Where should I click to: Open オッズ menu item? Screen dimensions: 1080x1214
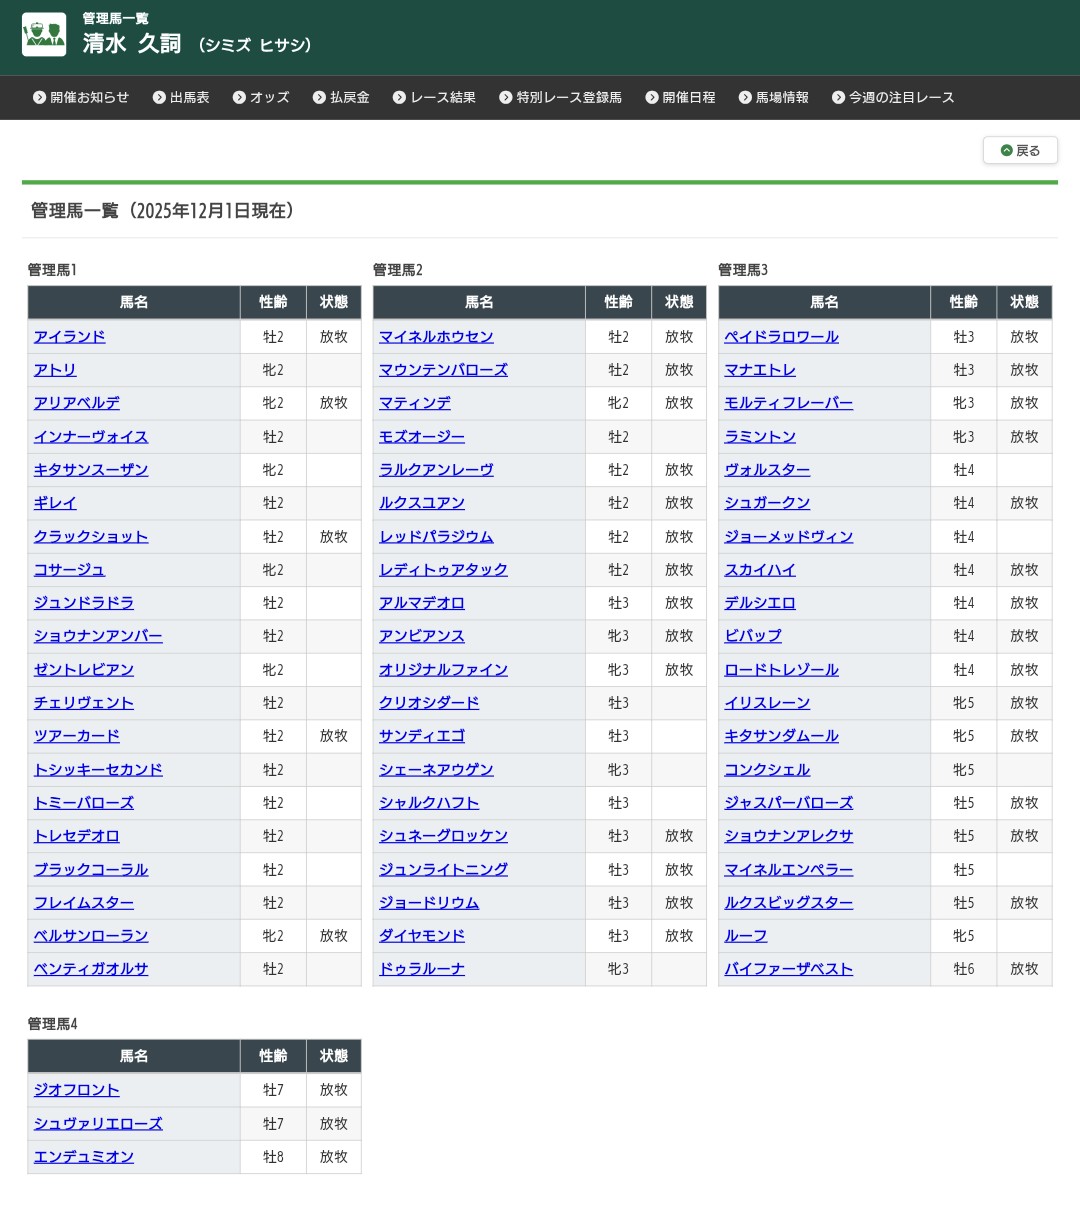coord(261,97)
